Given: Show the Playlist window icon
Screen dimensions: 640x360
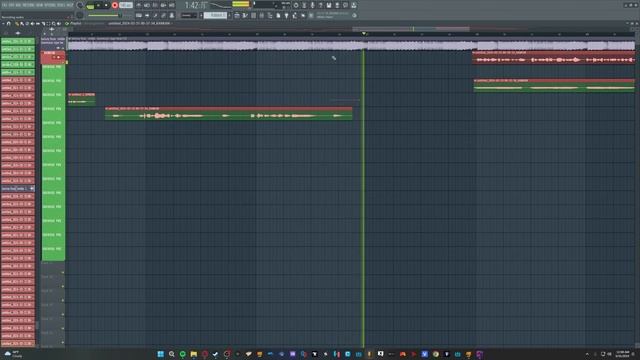Looking at the screenshot, I should 236,15.
